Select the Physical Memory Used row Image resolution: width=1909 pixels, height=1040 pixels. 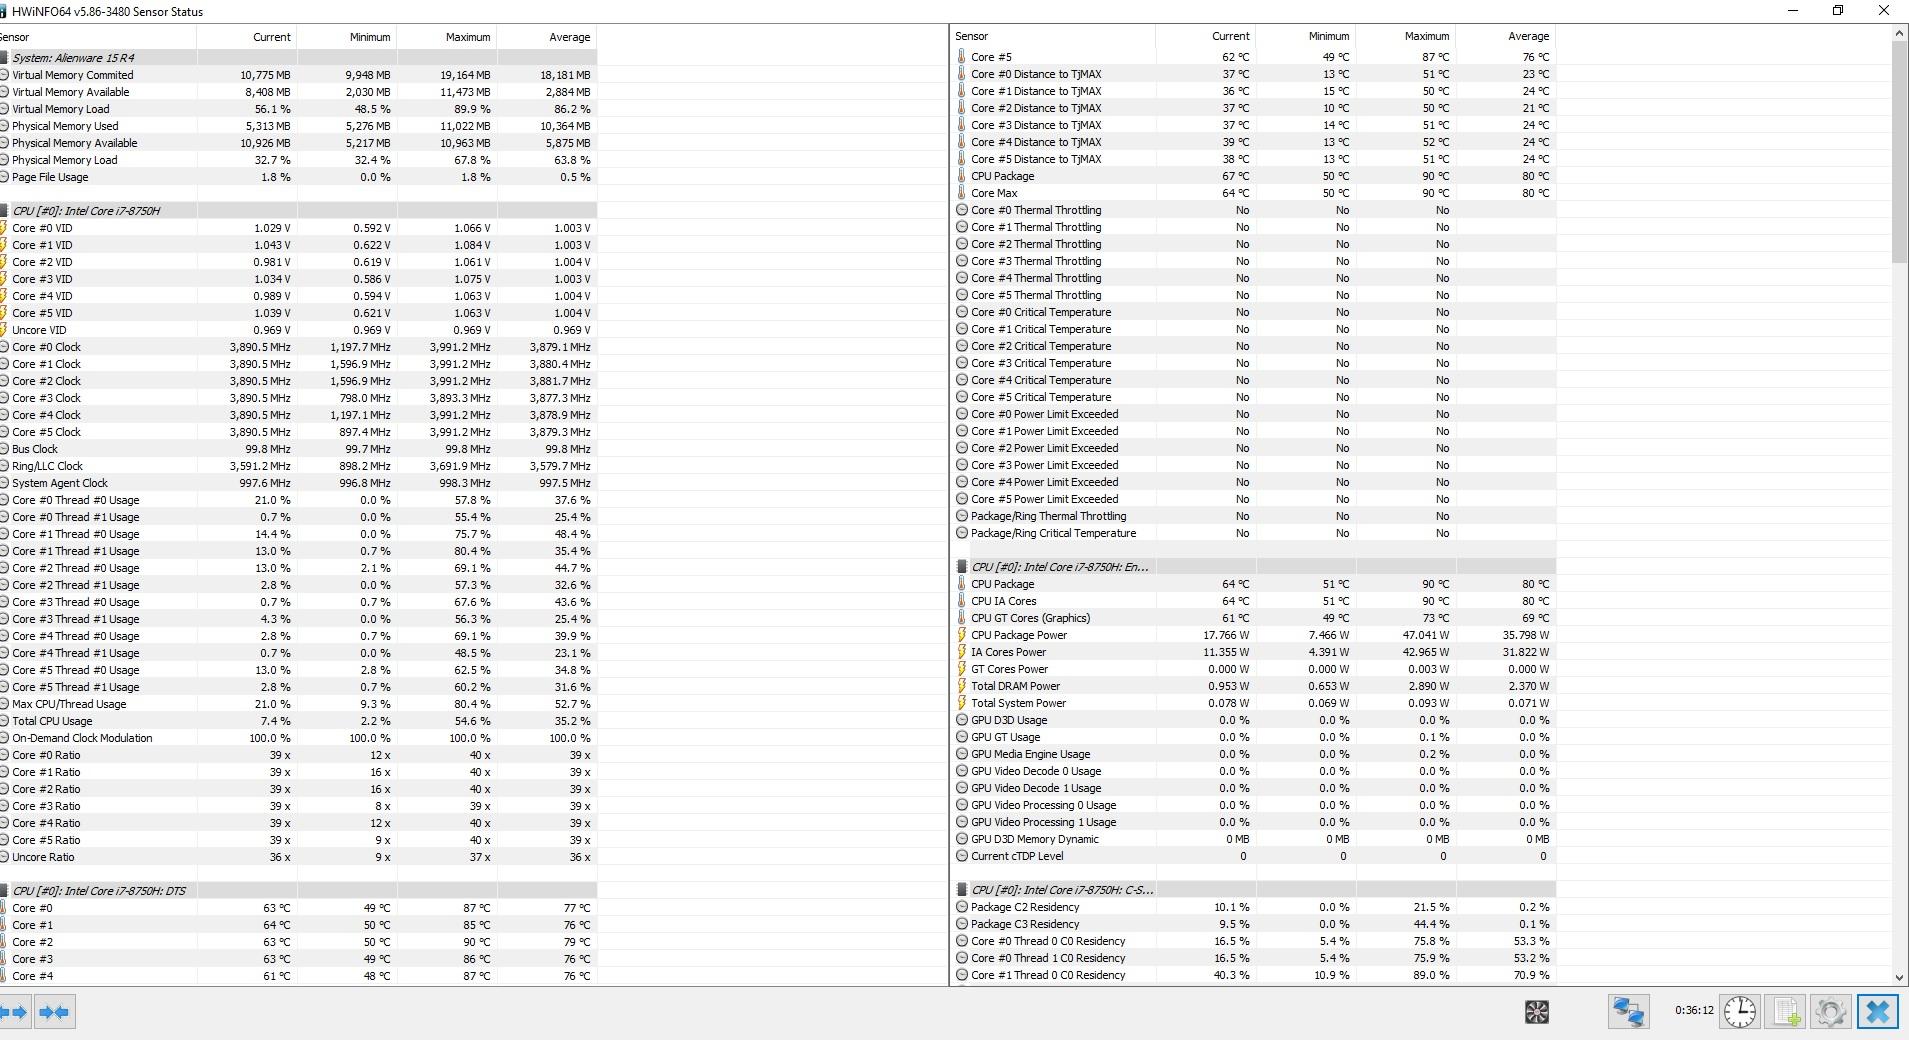(x=65, y=126)
